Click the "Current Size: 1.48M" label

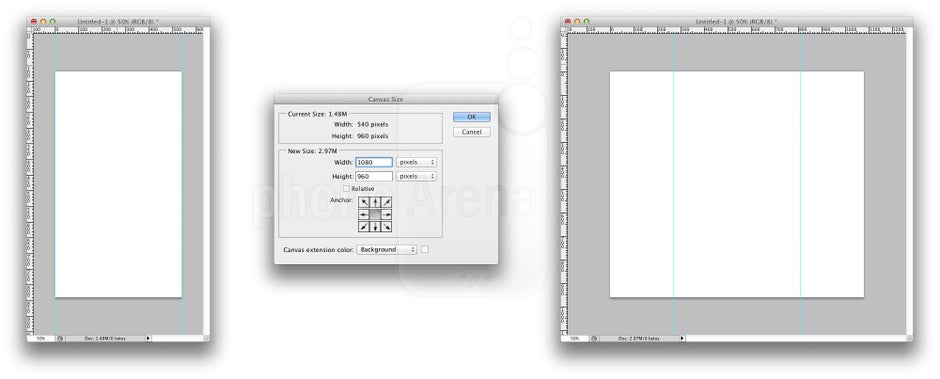[x=317, y=113]
